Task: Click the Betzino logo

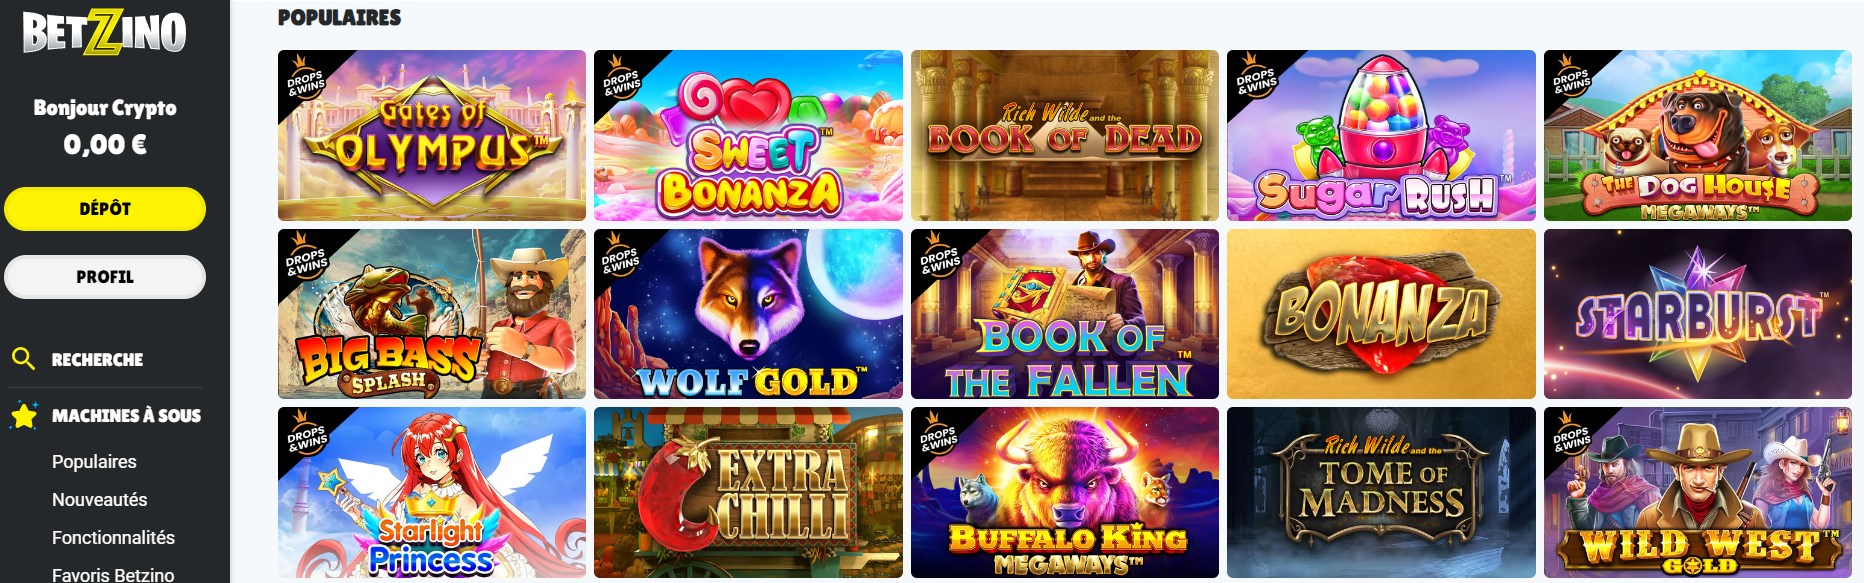Action: tap(104, 32)
